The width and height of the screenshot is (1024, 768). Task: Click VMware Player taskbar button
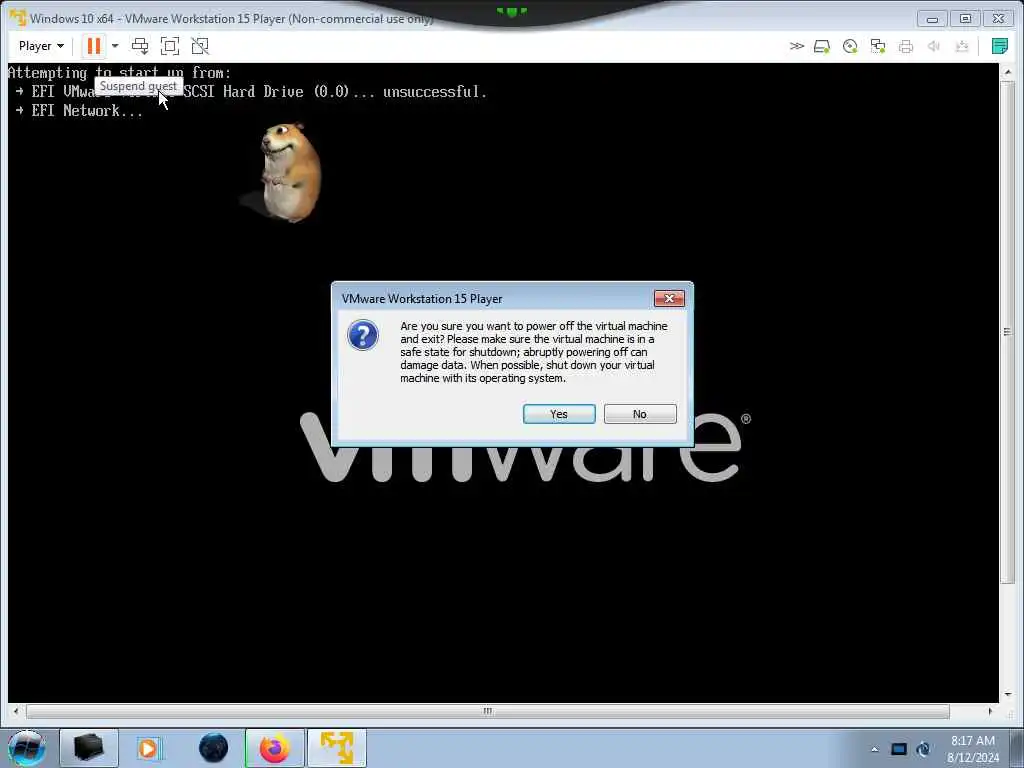coord(337,748)
